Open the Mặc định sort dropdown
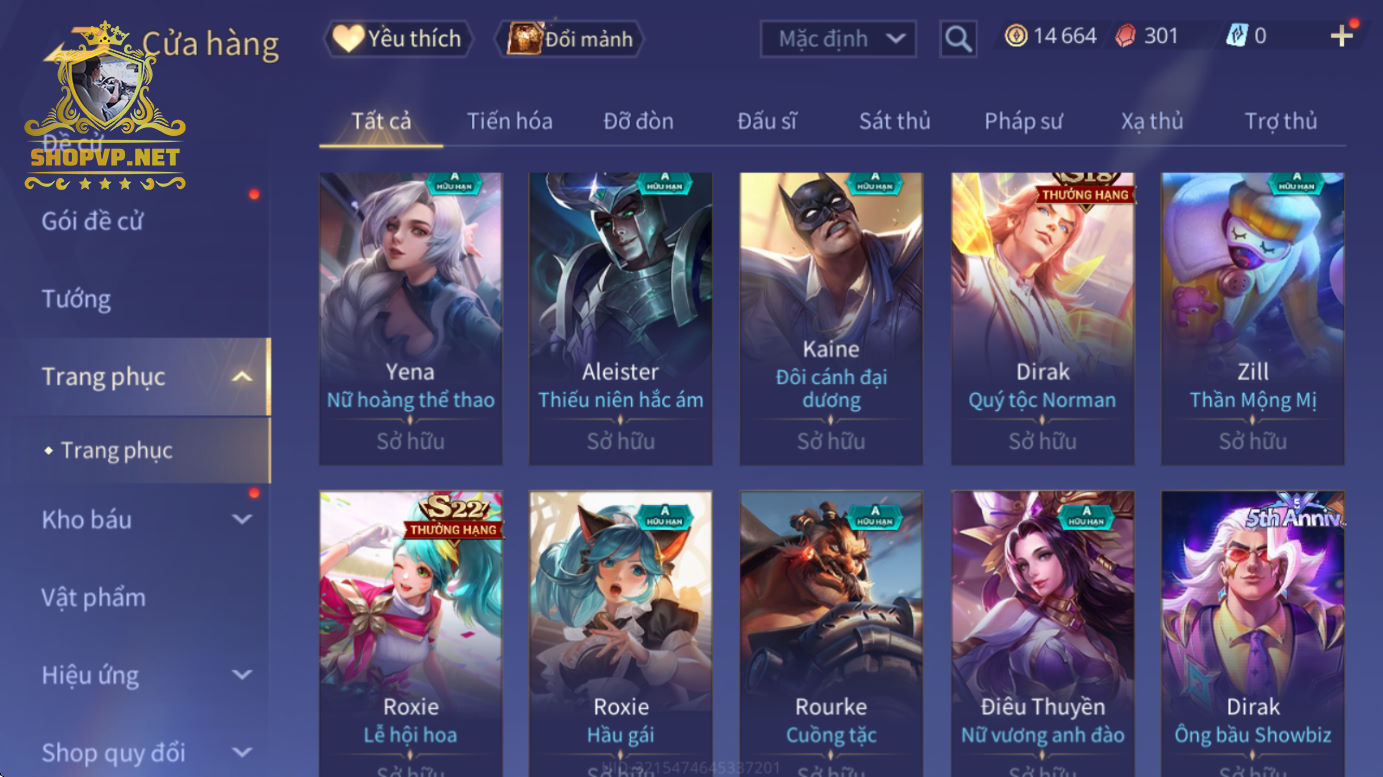Image resolution: width=1383 pixels, height=777 pixels. pos(838,39)
